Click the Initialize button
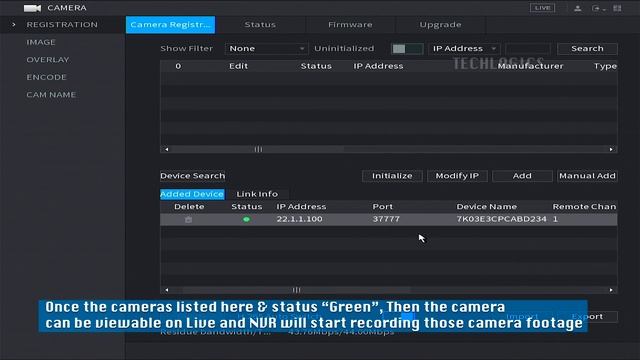Image resolution: width=640 pixels, height=360 pixels. (x=392, y=176)
